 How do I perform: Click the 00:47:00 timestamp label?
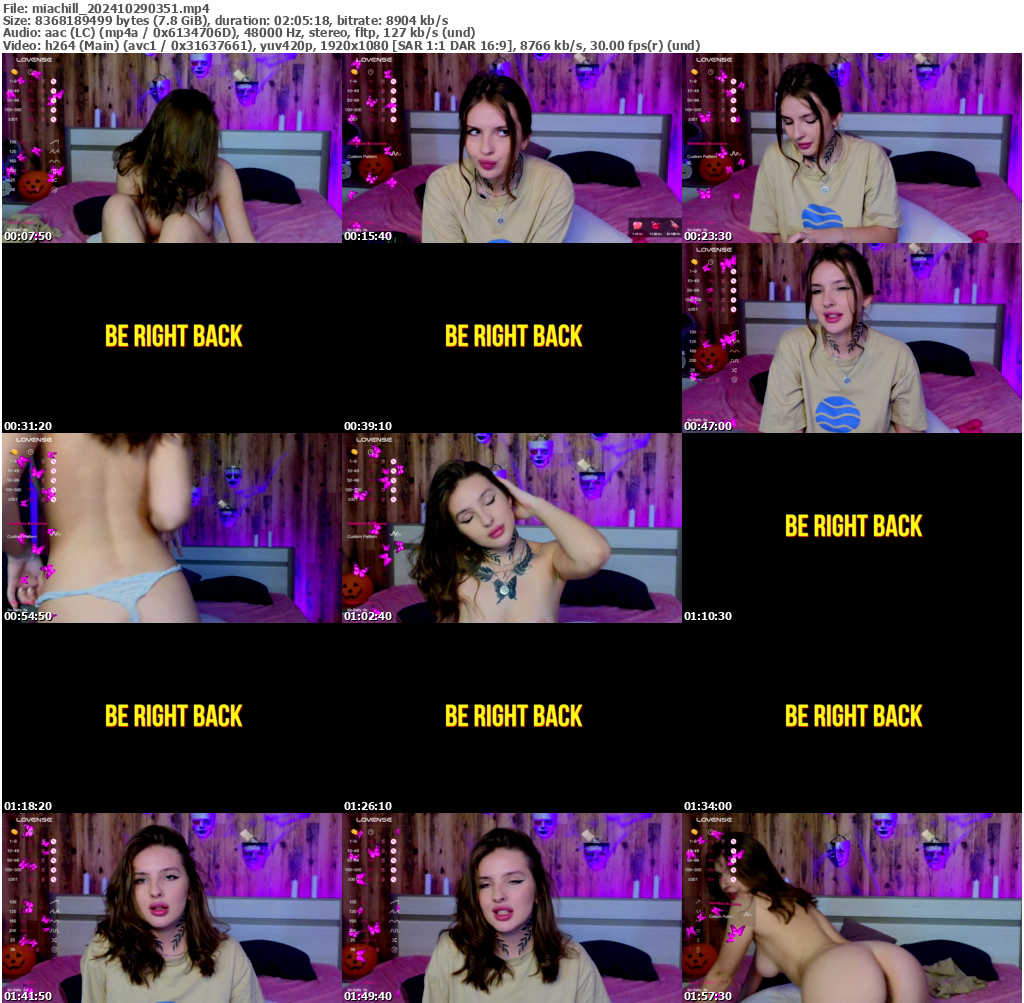click(708, 426)
